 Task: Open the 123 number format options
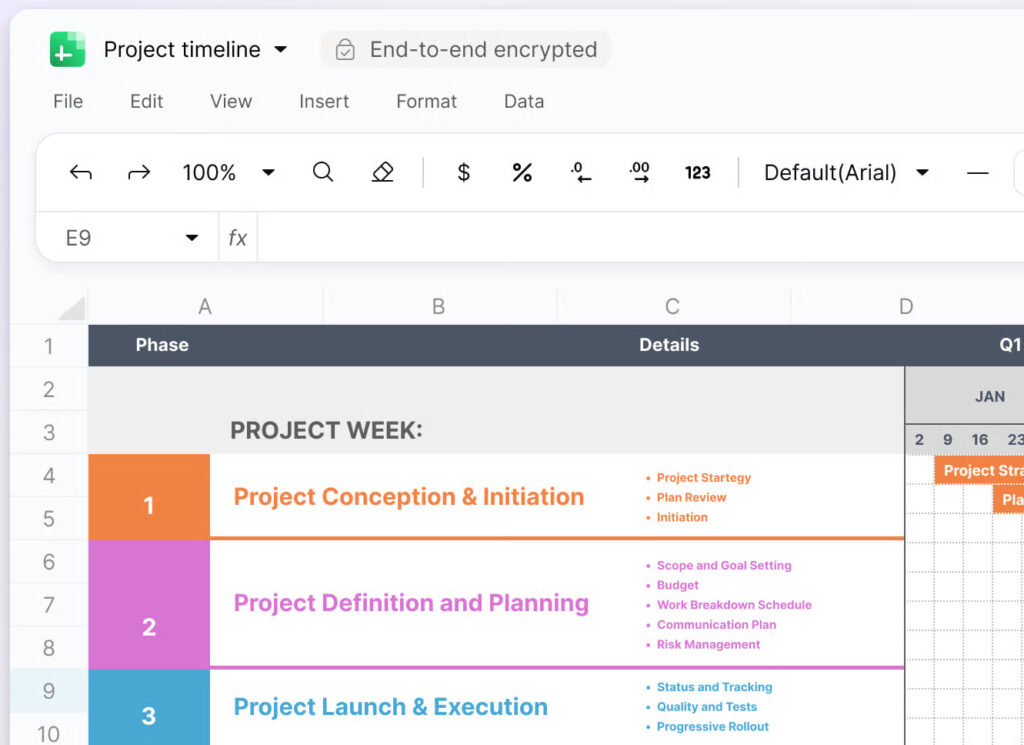[x=698, y=173]
